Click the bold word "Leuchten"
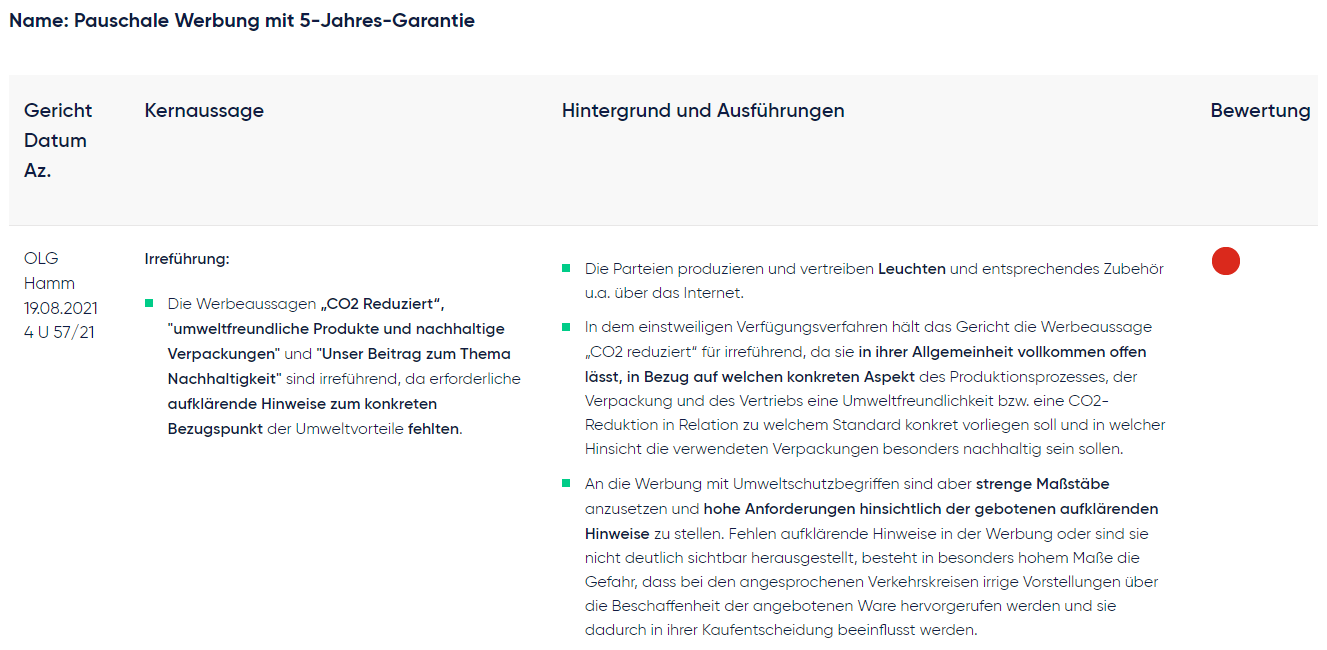The height and width of the screenshot is (650, 1327). [x=911, y=268]
